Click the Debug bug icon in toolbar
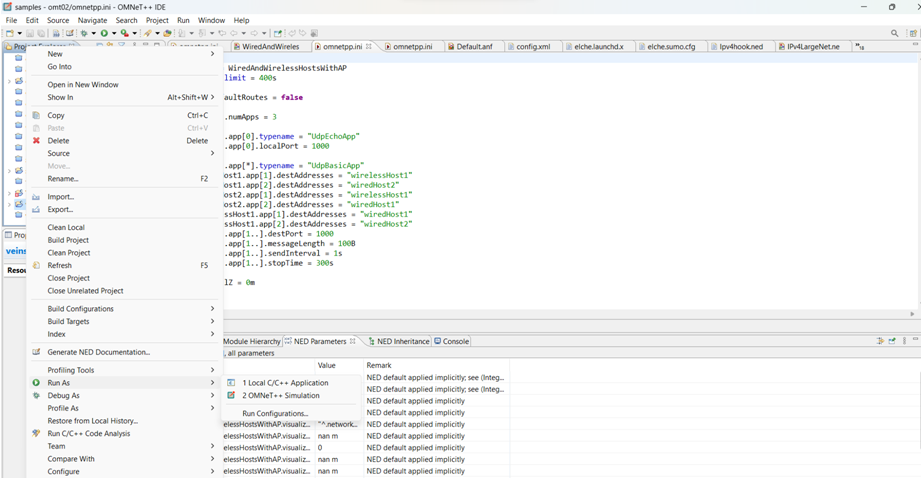921x498 pixels. coord(84,33)
